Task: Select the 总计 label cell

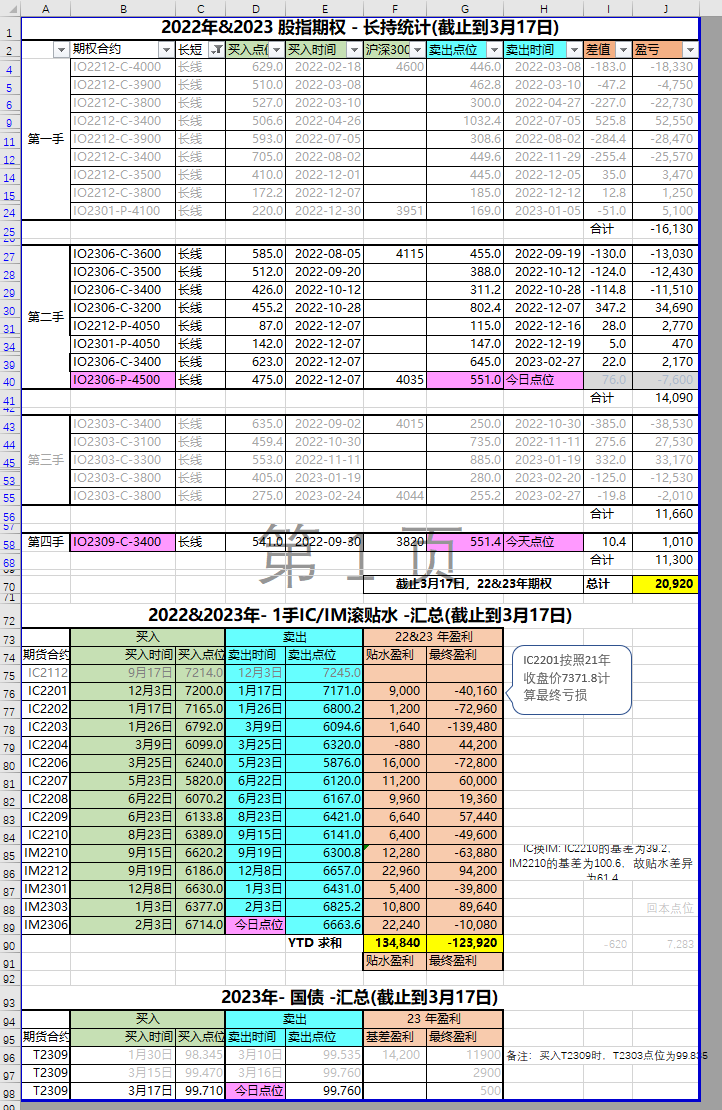Action: (x=608, y=584)
